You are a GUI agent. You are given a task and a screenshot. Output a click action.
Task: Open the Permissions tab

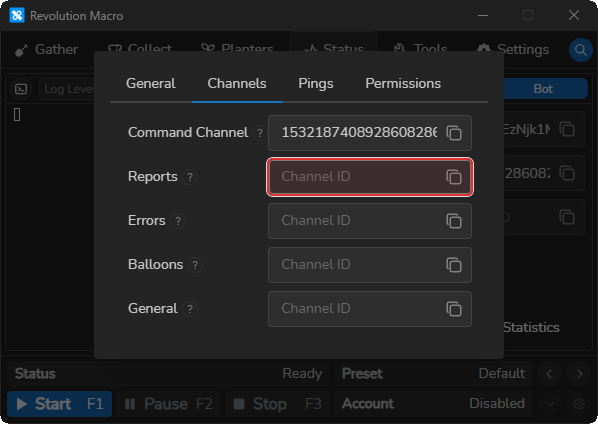[x=403, y=84]
